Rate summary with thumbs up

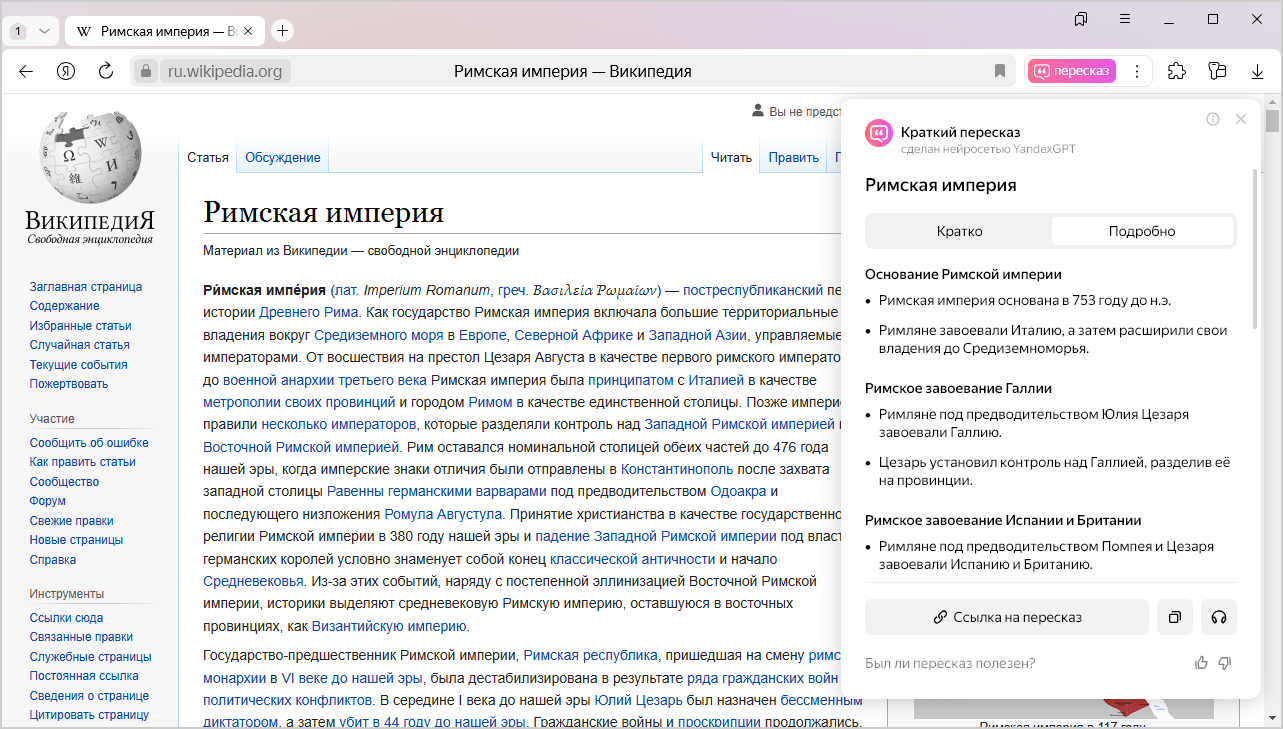click(1201, 663)
